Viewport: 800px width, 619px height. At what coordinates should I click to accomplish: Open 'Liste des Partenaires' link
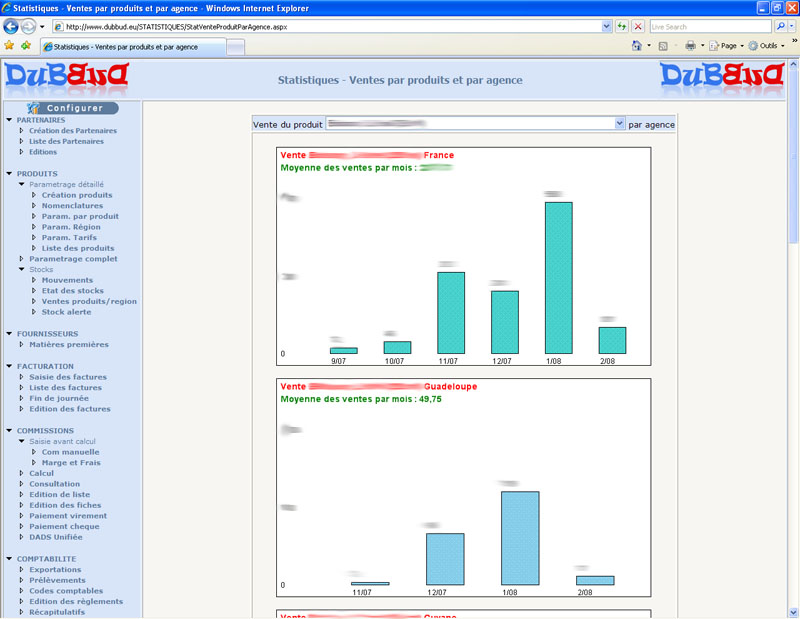coord(66,141)
